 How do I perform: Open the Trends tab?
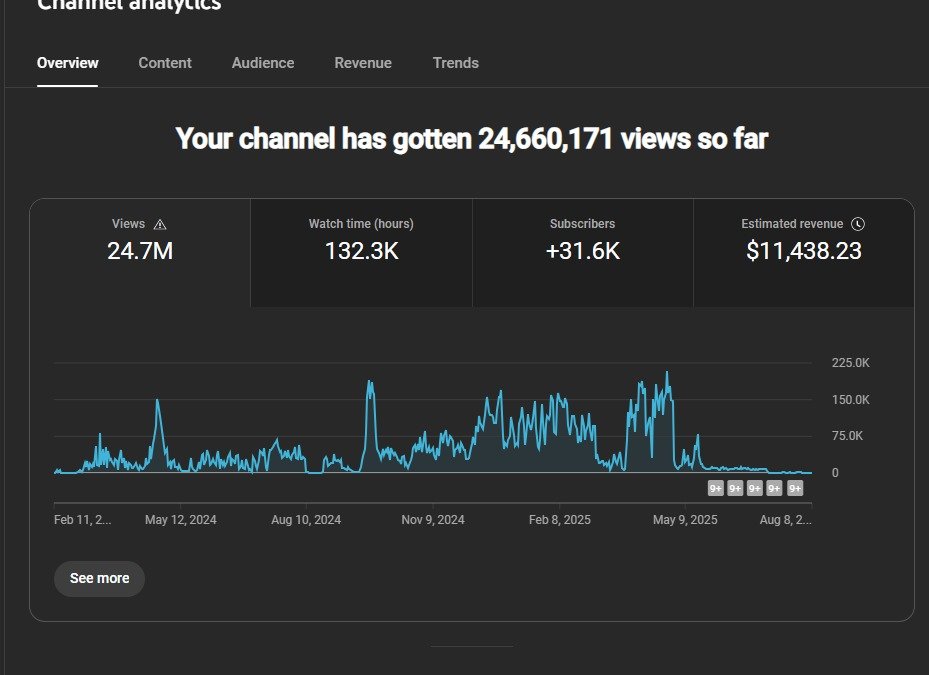coord(456,63)
